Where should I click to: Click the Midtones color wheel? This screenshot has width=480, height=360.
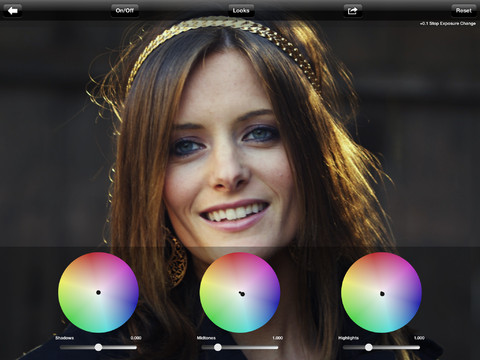(240, 292)
